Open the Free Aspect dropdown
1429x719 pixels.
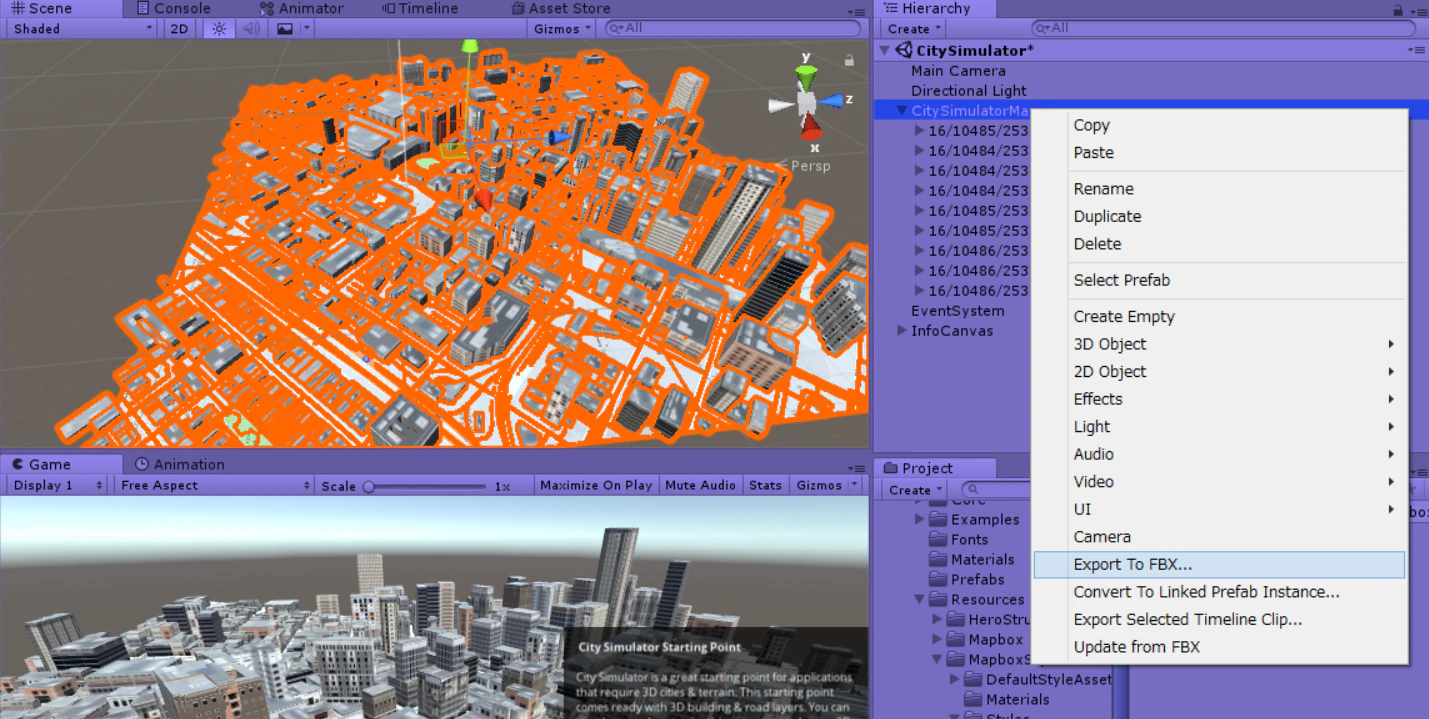pos(215,486)
